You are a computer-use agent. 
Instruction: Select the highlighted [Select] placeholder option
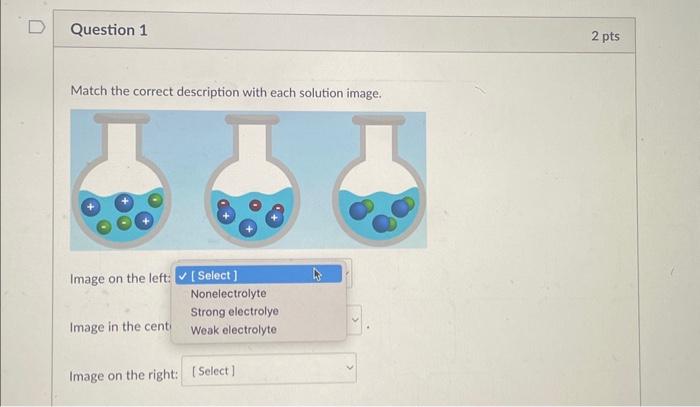pos(258,274)
